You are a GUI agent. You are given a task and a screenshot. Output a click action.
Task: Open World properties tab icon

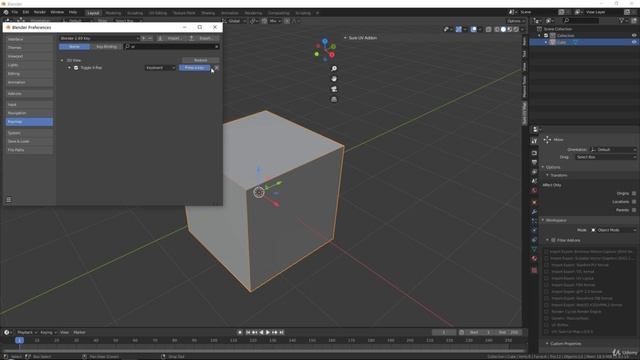point(534,191)
